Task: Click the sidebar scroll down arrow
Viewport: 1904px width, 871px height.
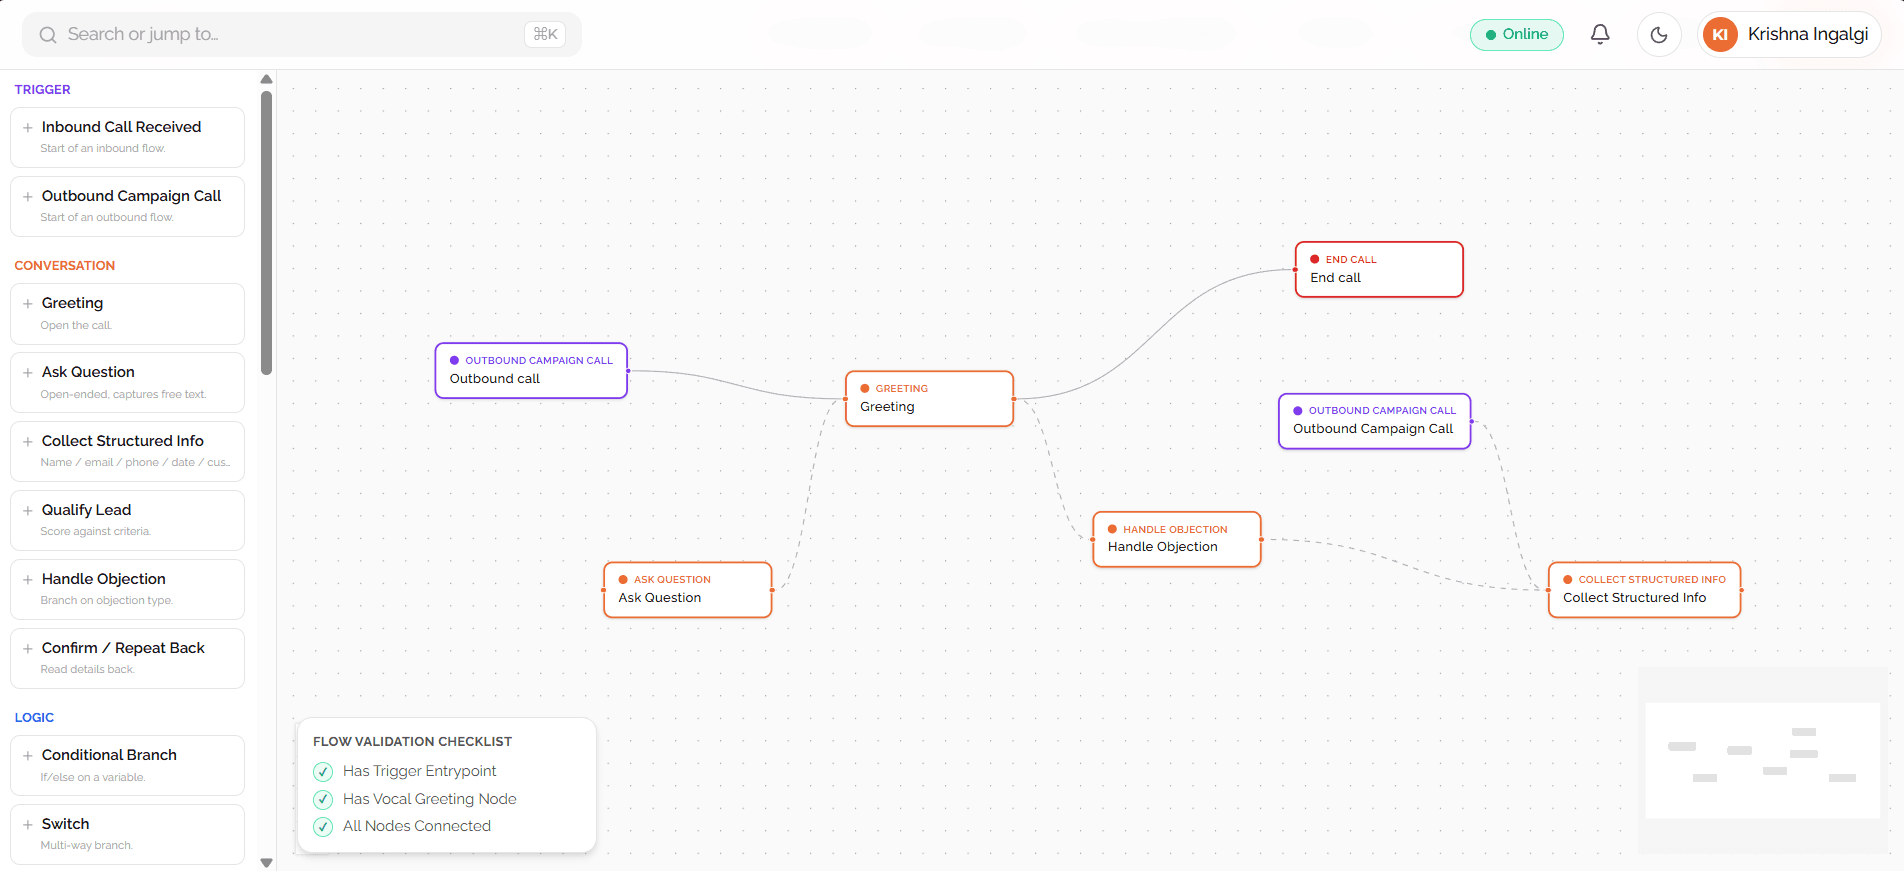Action: [x=266, y=862]
